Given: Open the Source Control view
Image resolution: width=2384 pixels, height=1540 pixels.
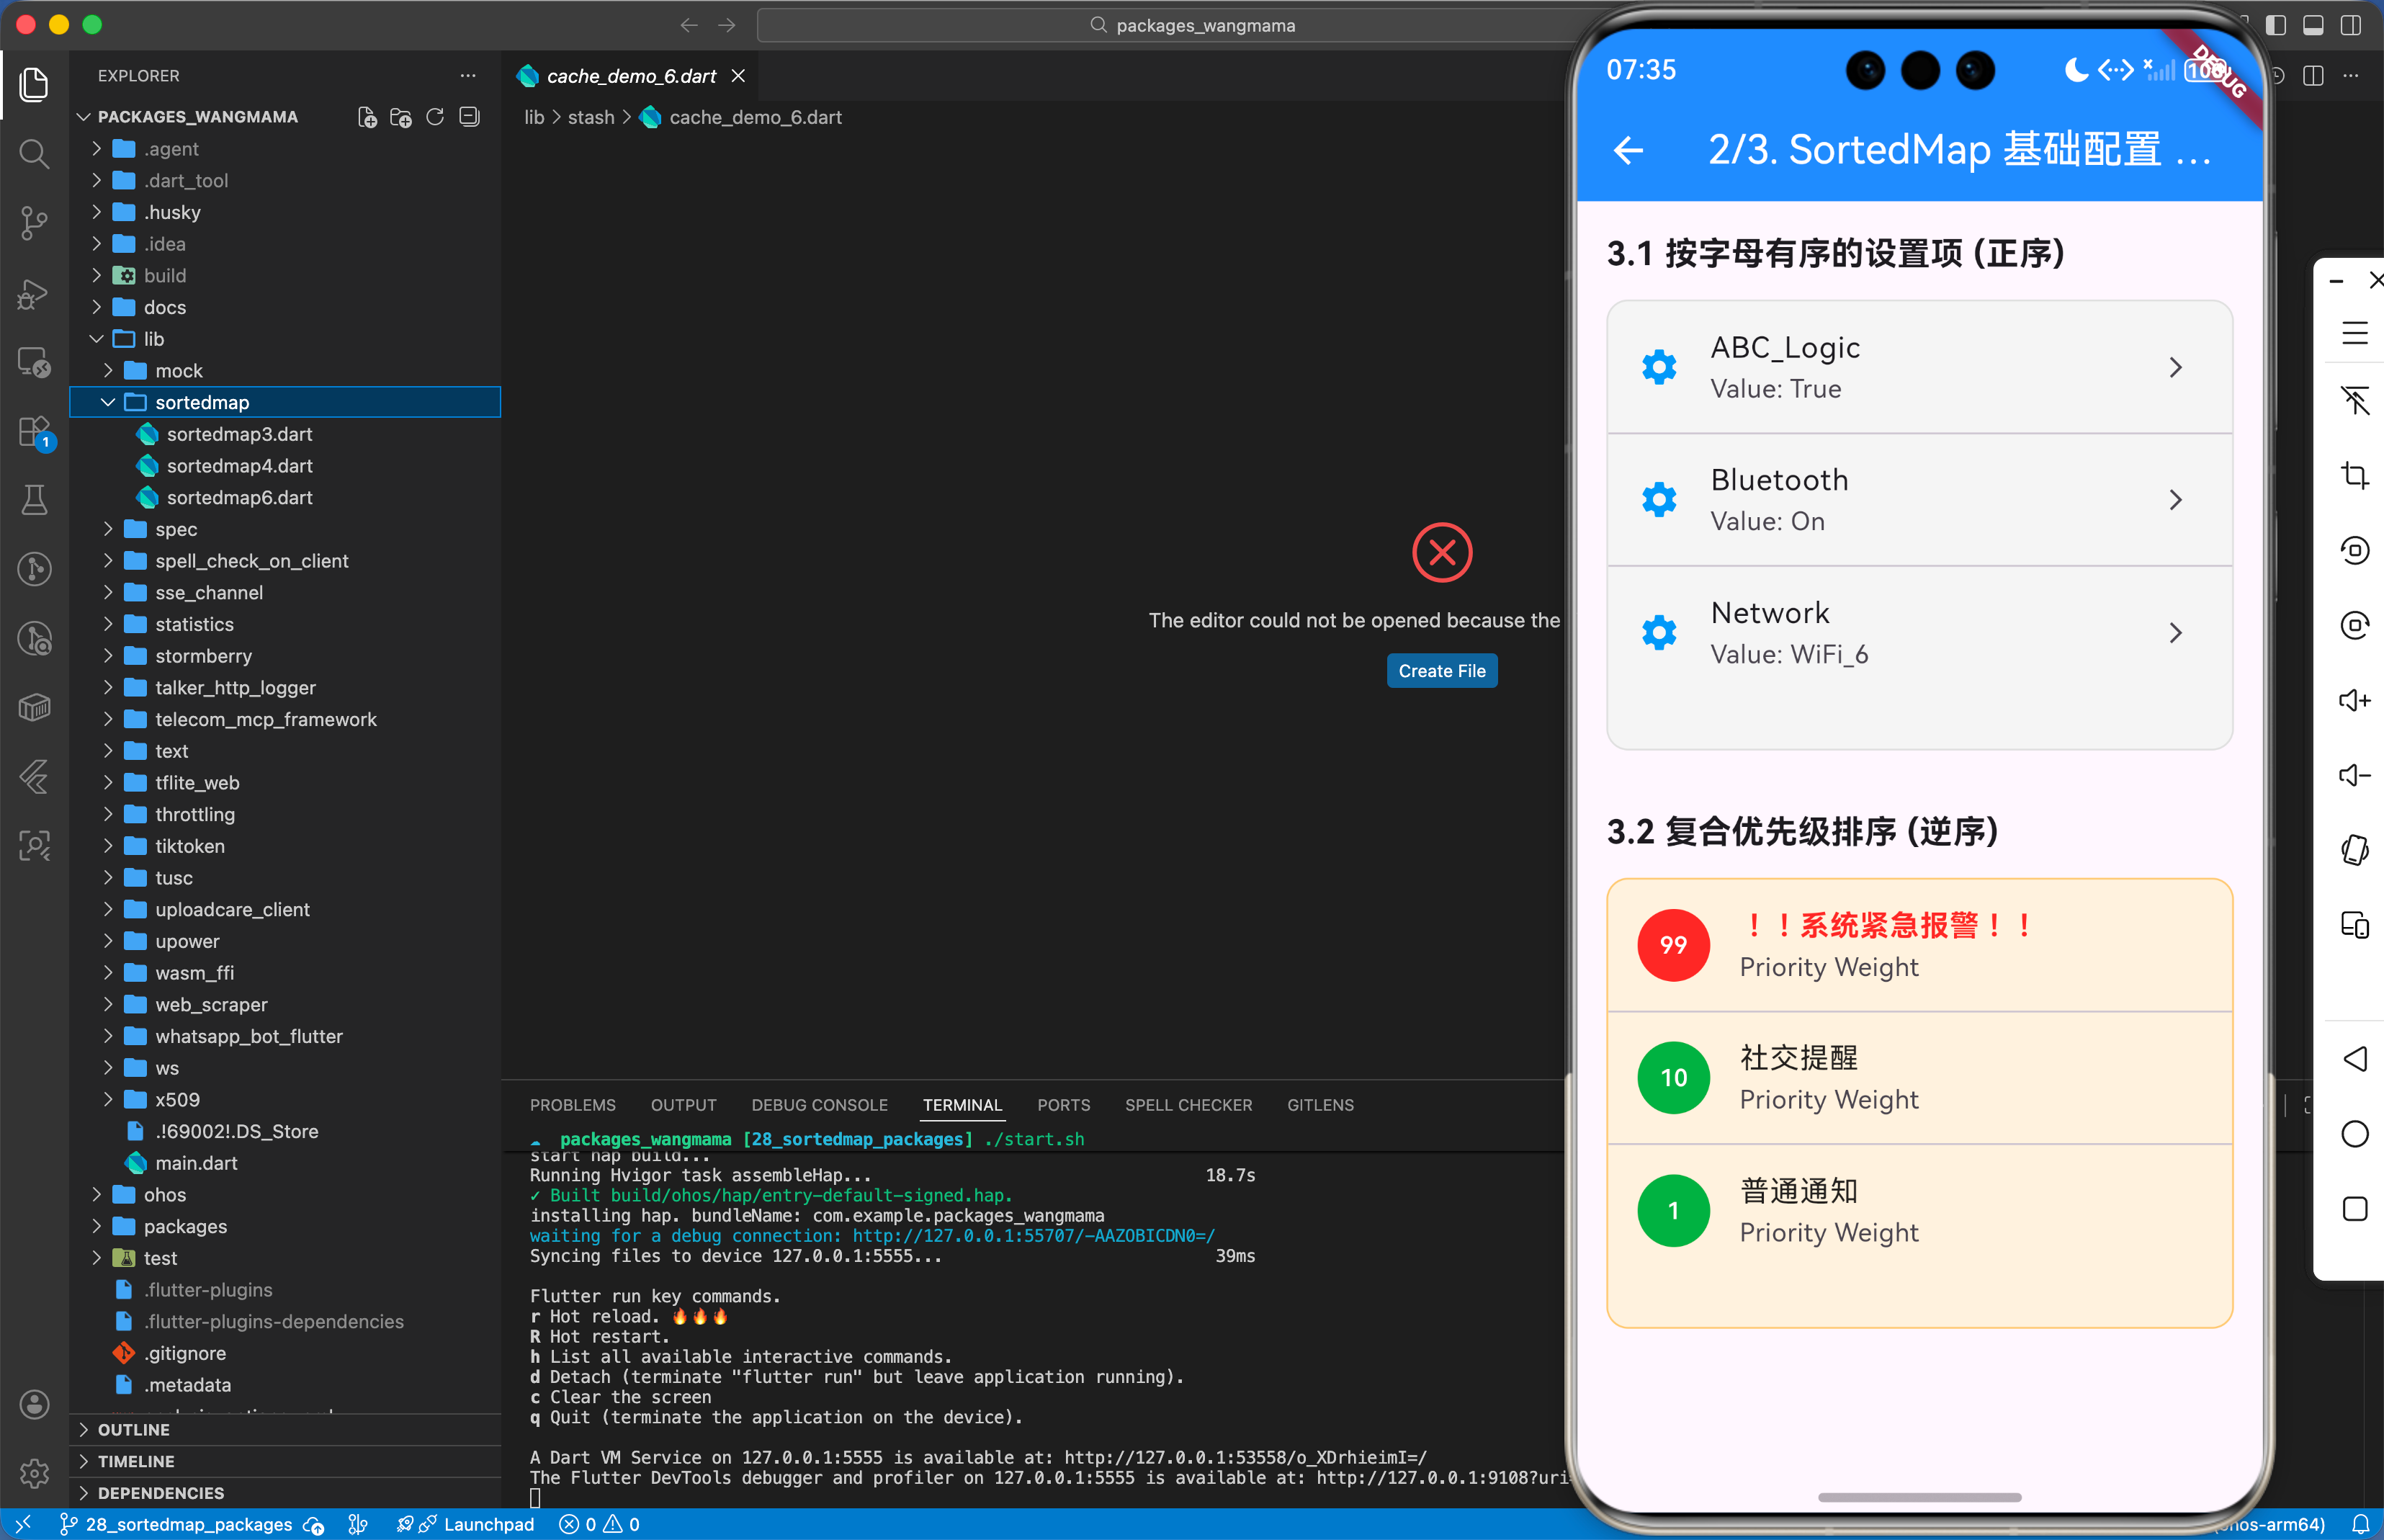Looking at the screenshot, I should pos(34,222).
